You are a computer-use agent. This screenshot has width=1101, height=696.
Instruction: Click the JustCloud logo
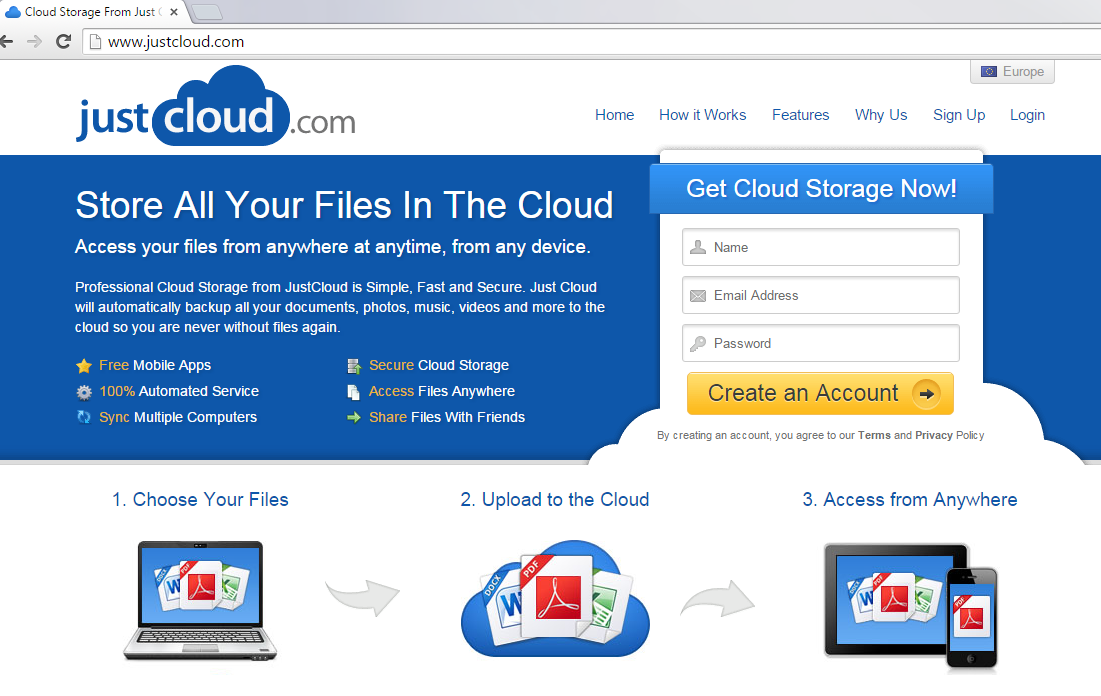(215, 108)
